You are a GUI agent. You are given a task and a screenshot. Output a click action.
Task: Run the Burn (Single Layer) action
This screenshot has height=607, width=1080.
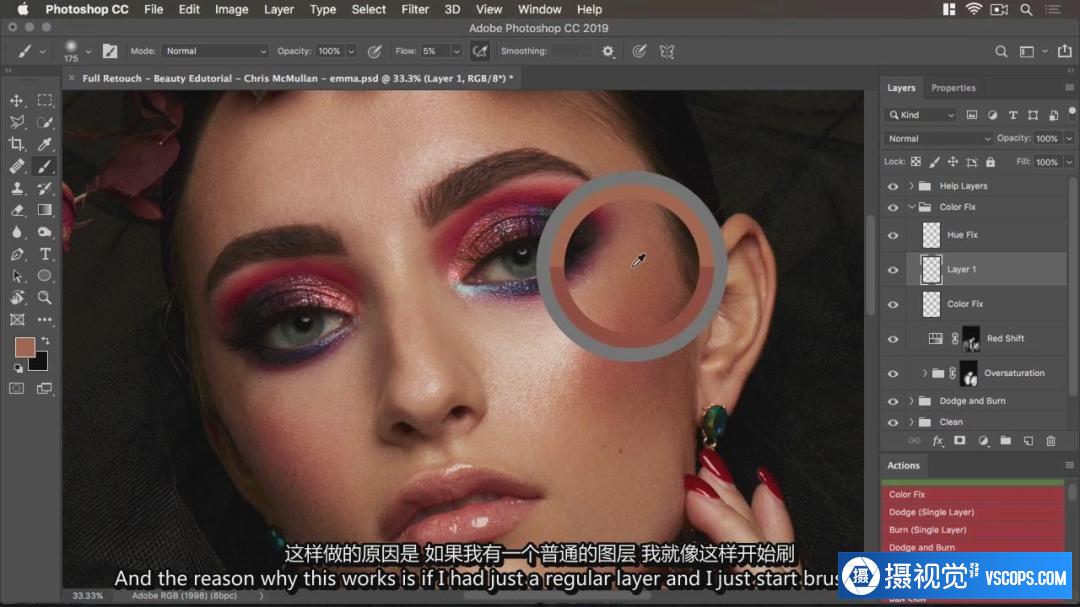[973, 531]
